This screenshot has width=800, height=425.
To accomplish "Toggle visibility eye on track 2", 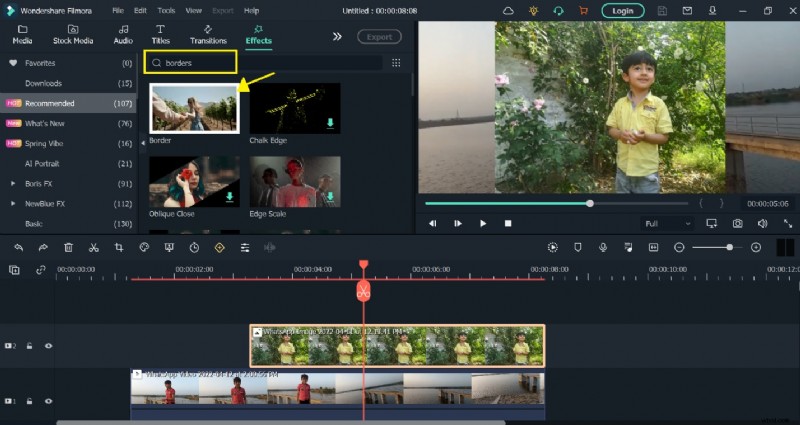I will click(48, 346).
